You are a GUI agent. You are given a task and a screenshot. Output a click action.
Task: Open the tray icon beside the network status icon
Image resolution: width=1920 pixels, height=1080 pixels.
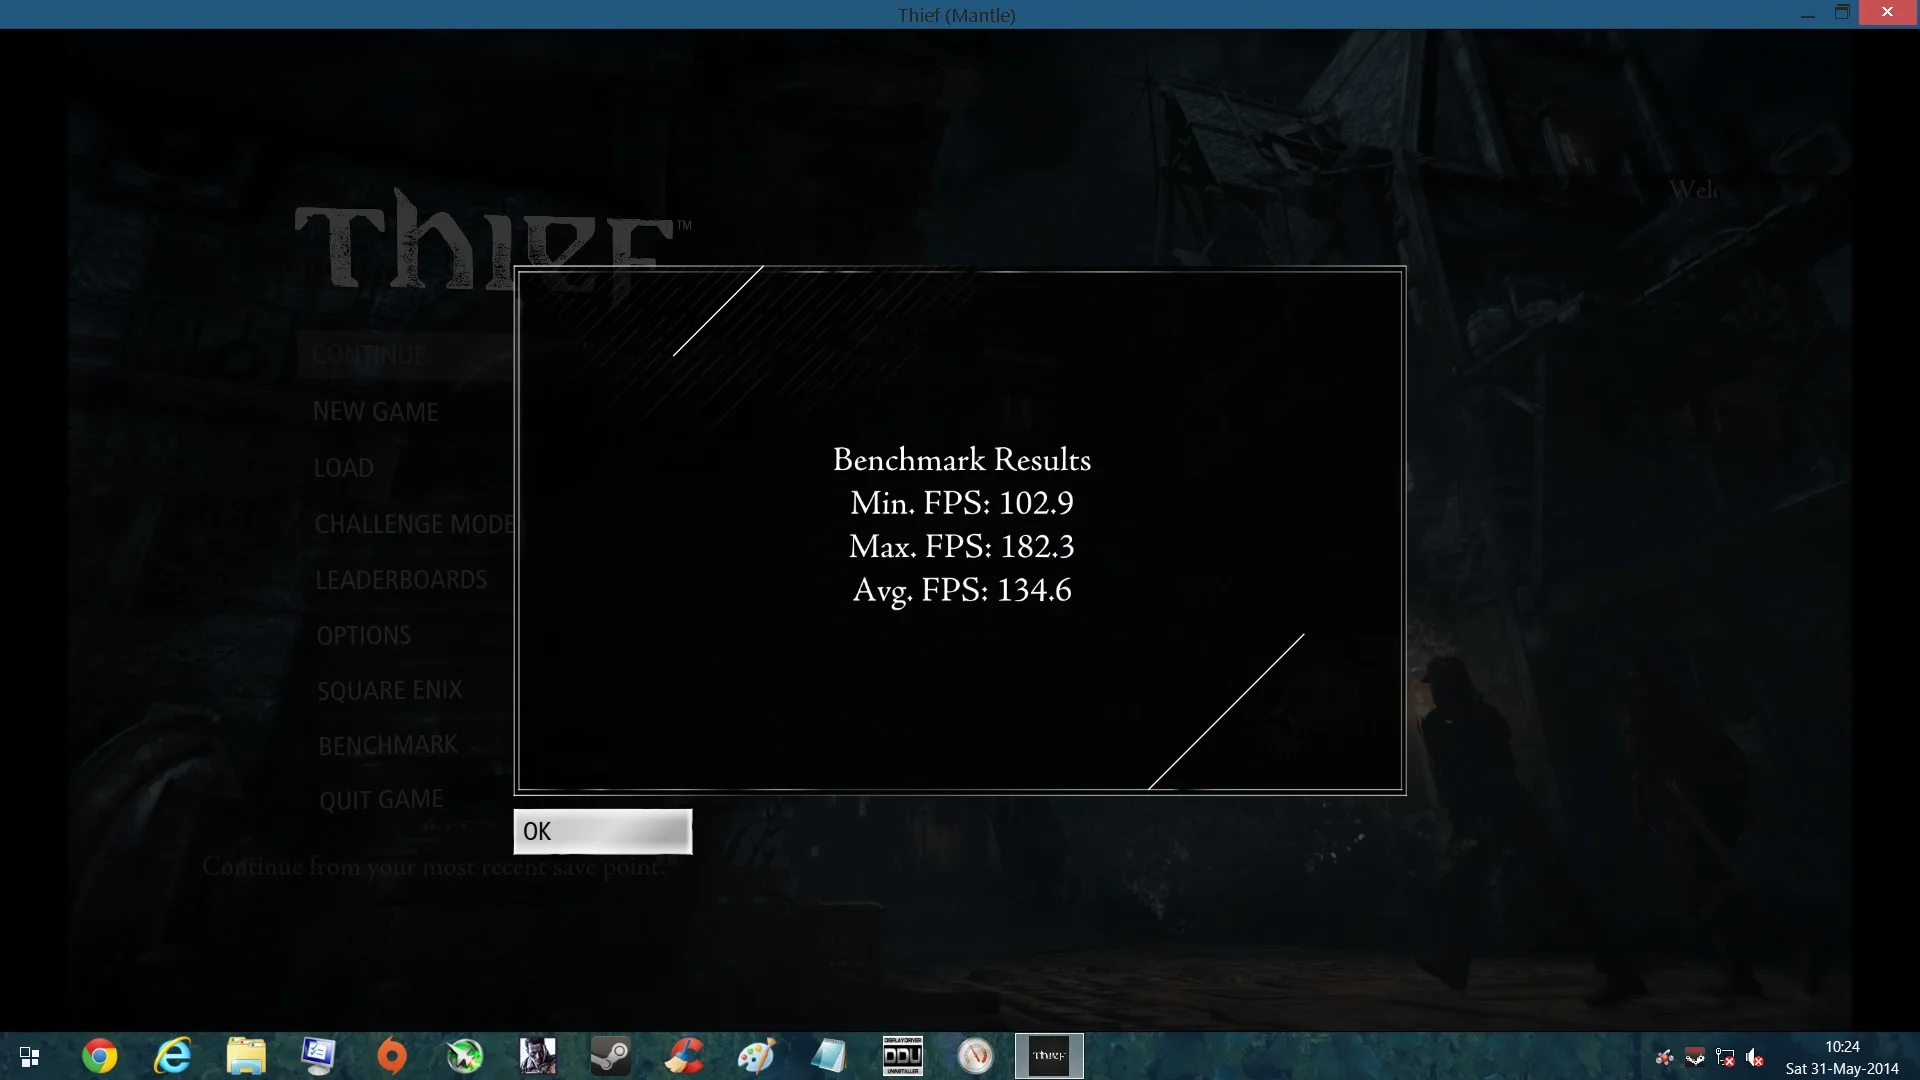click(1695, 1057)
